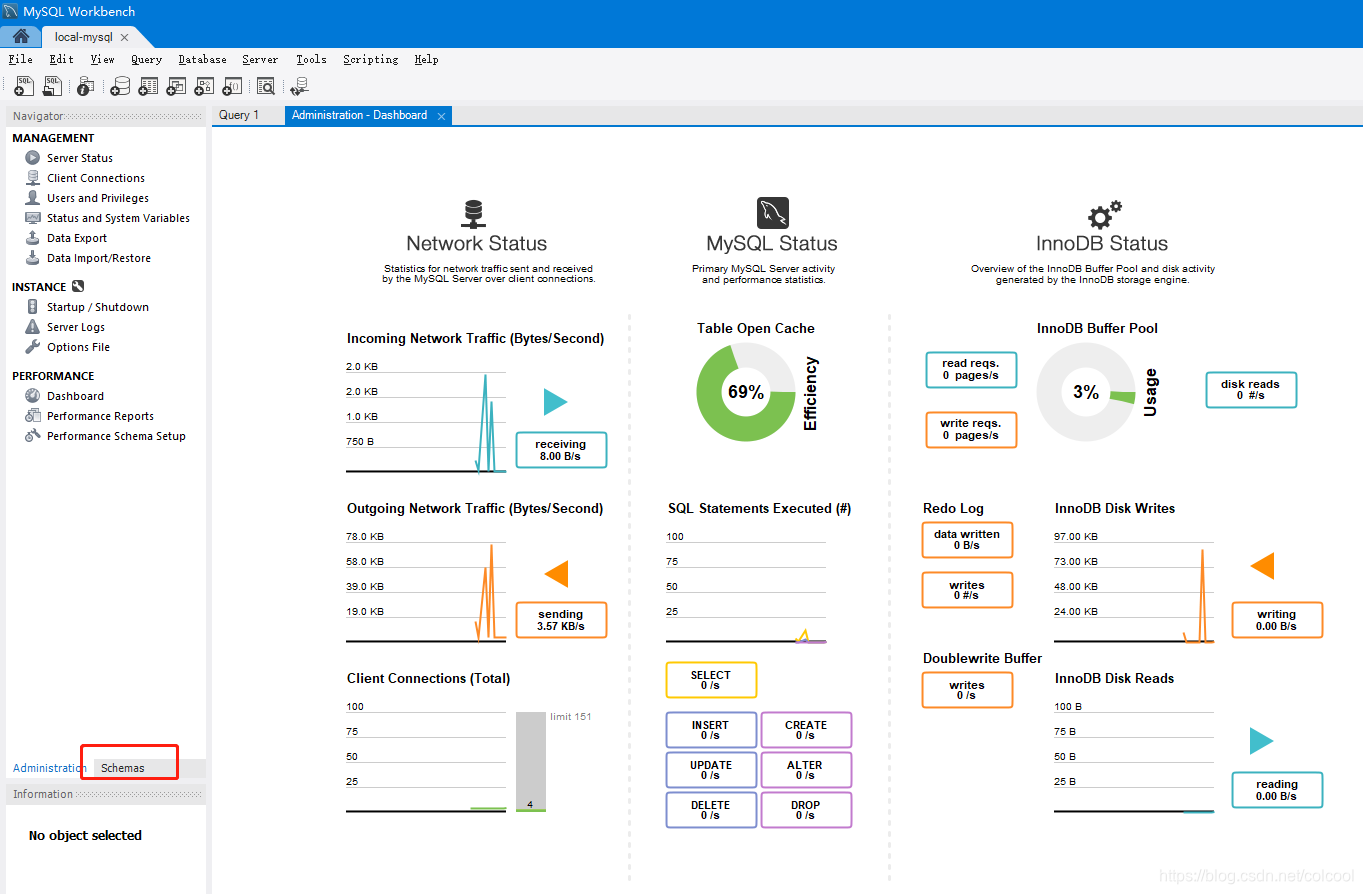Click the read reqs. pages/s box
Image resolution: width=1363 pixels, height=894 pixels.
tap(971, 370)
